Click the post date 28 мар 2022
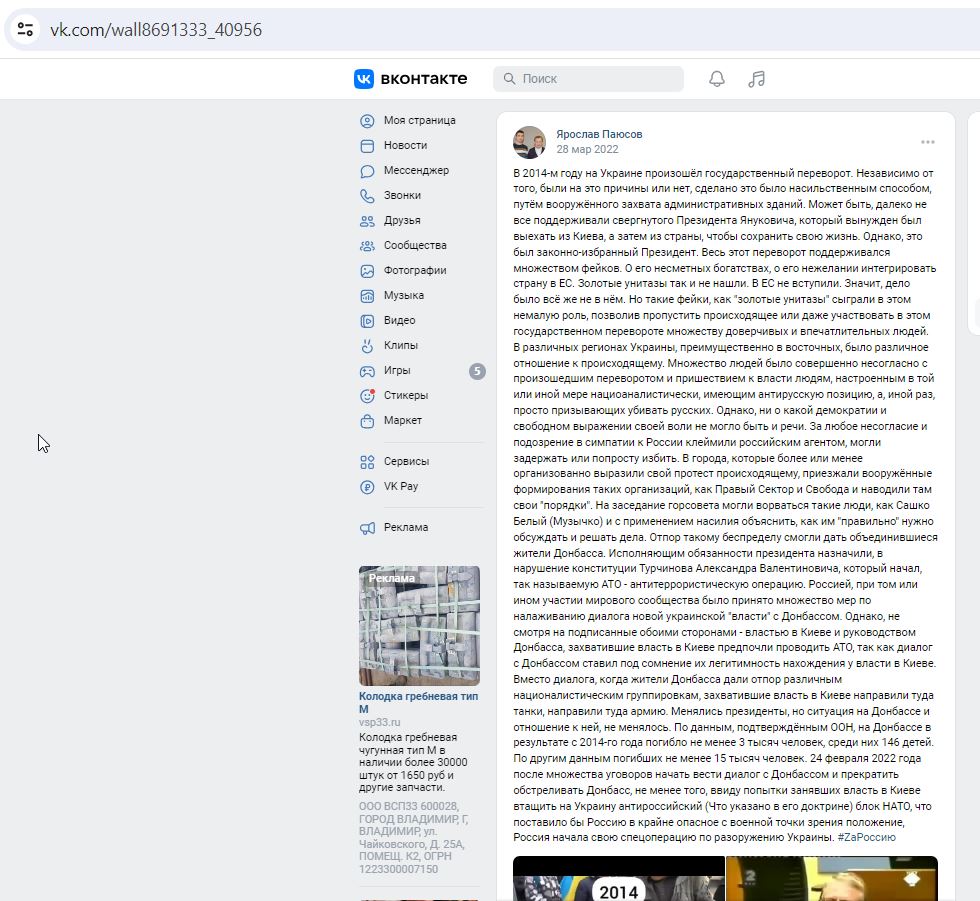The width and height of the screenshot is (980, 901). tap(587, 149)
